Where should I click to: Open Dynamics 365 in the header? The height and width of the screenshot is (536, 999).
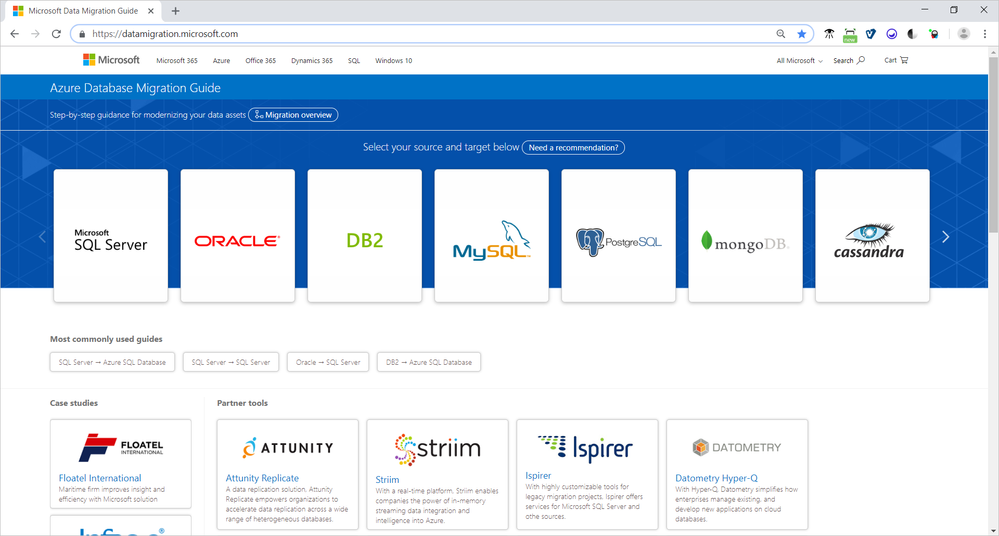coord(312,61)
